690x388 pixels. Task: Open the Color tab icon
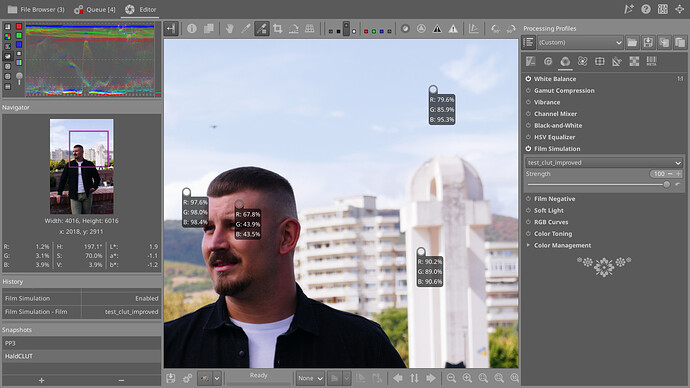coord(565,62)
